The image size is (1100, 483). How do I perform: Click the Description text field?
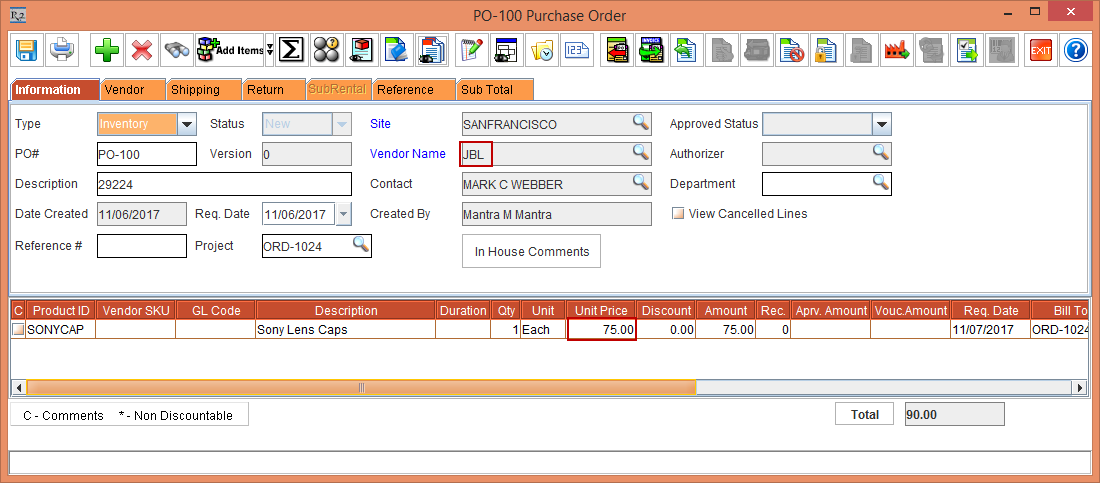[224, 184]
